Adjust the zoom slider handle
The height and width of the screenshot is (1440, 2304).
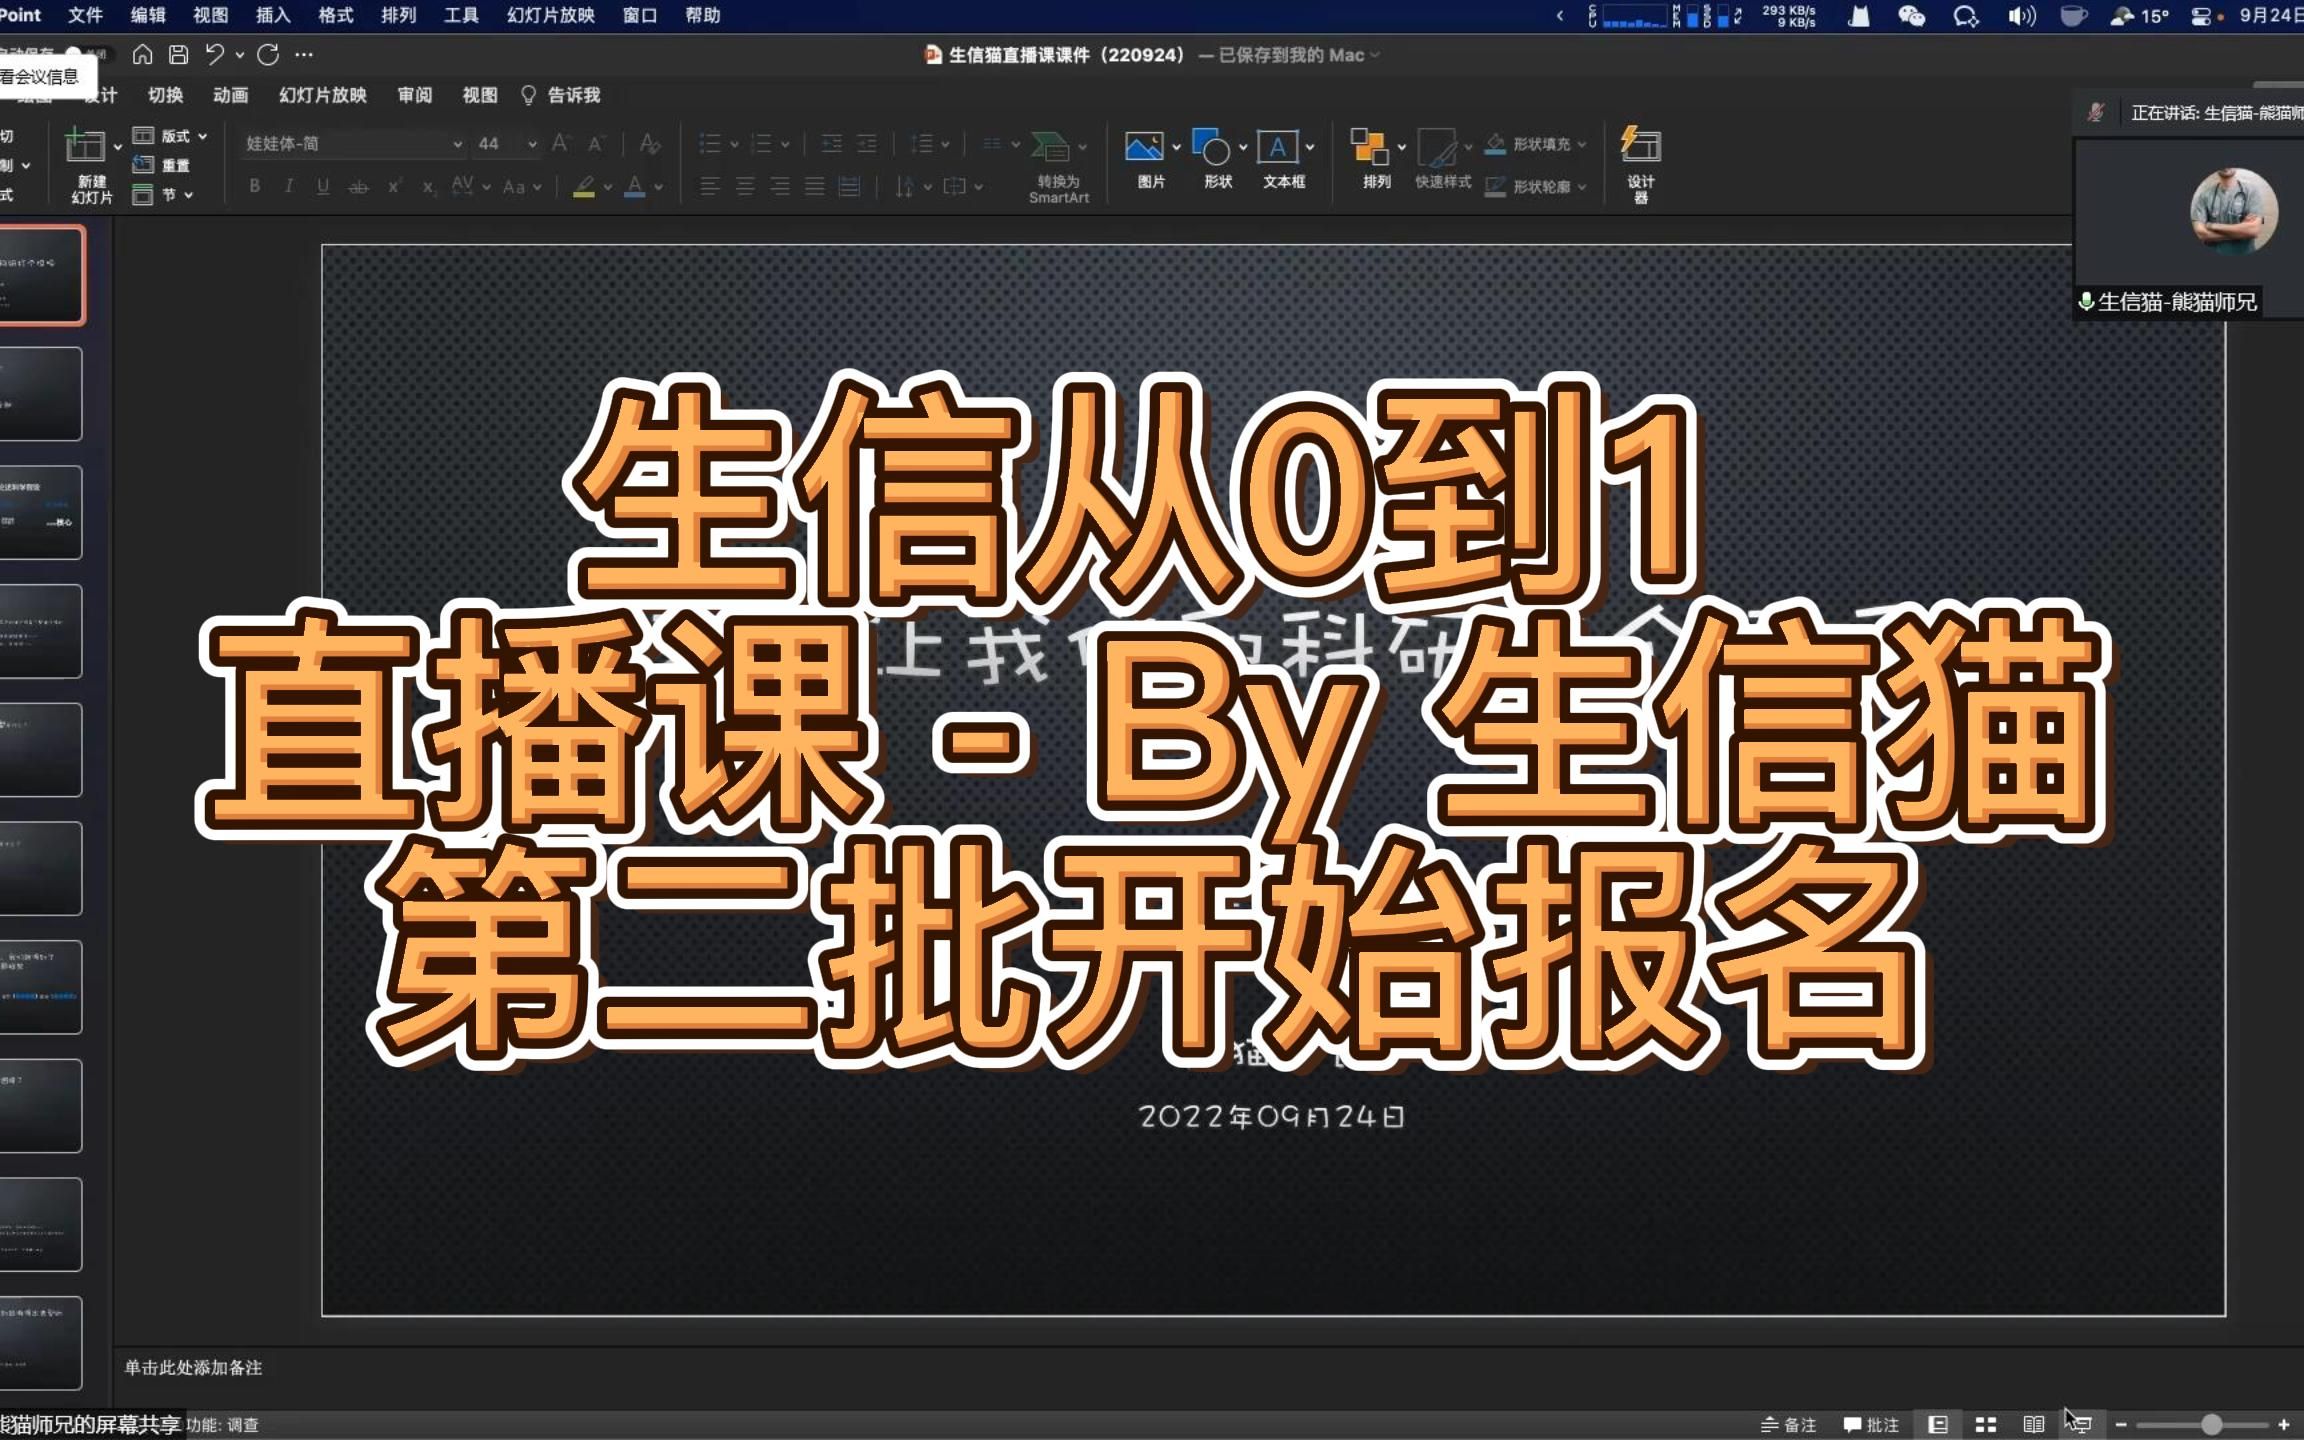pos(2212,1424)
